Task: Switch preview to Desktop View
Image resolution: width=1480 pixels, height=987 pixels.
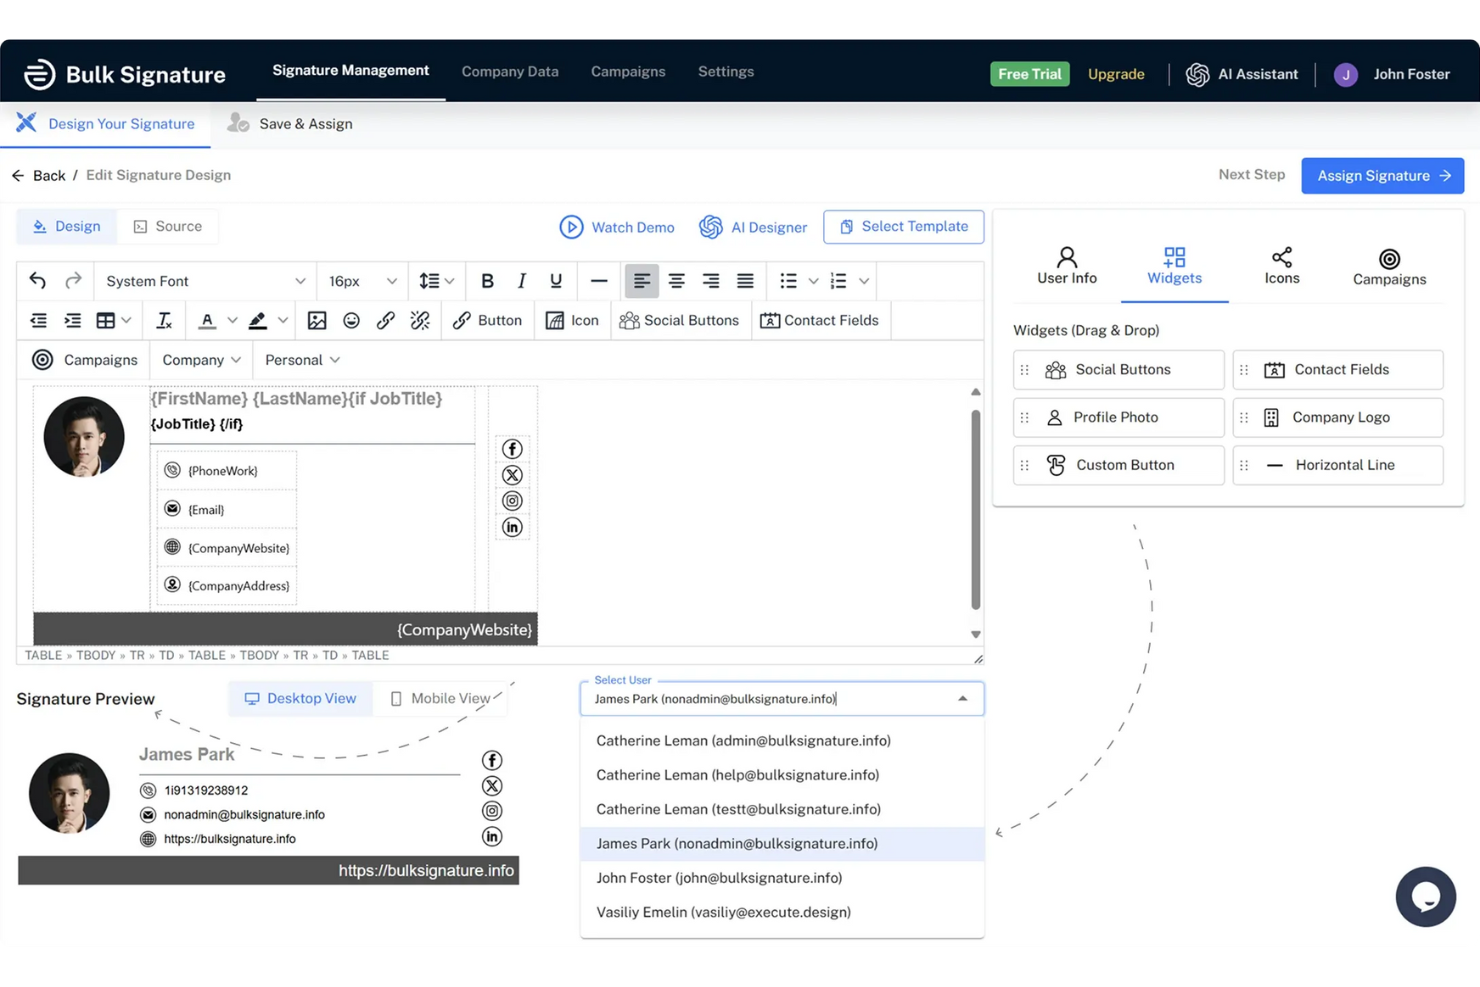Action: point(301,699)
